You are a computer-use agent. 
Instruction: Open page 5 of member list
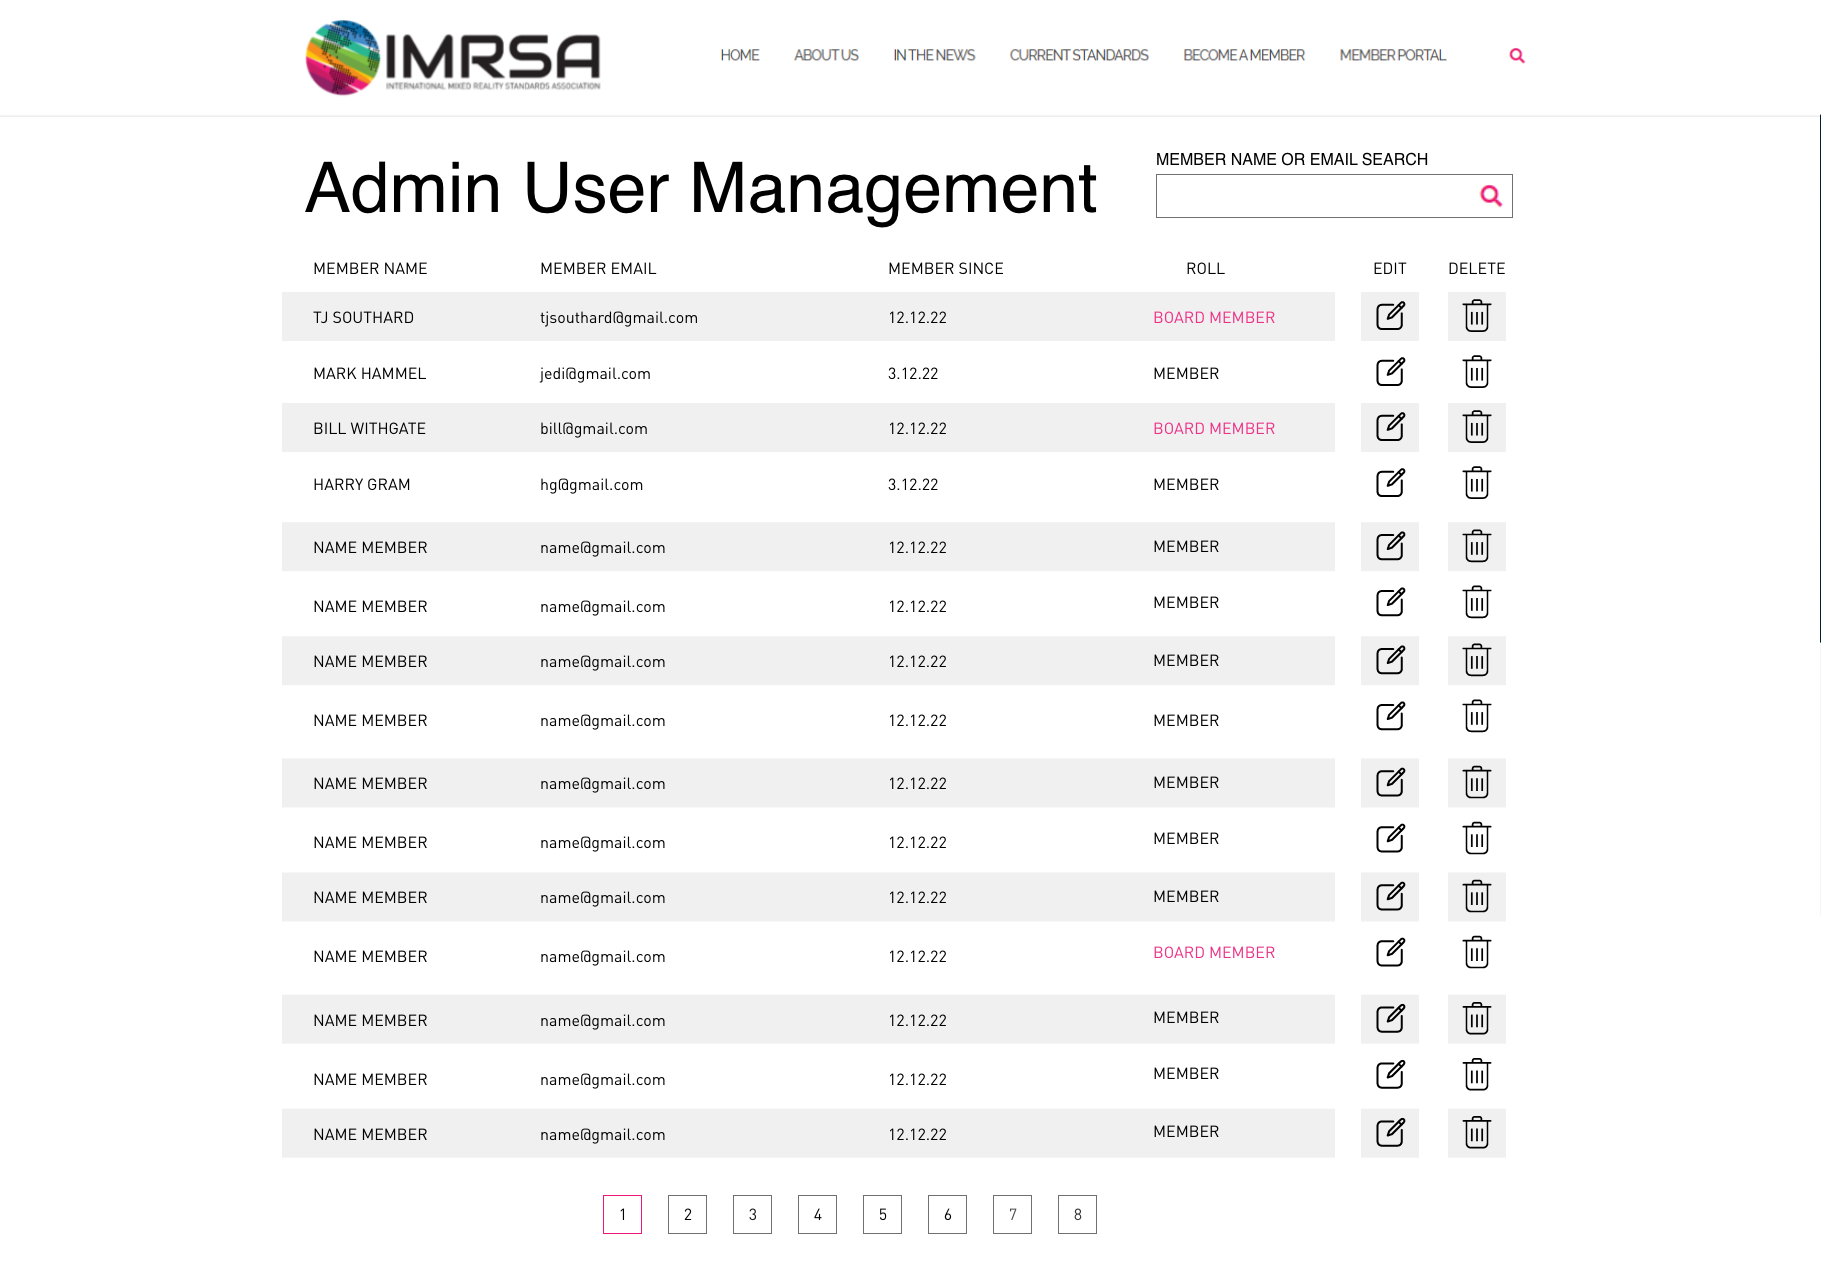click(x=882, y=1214)
